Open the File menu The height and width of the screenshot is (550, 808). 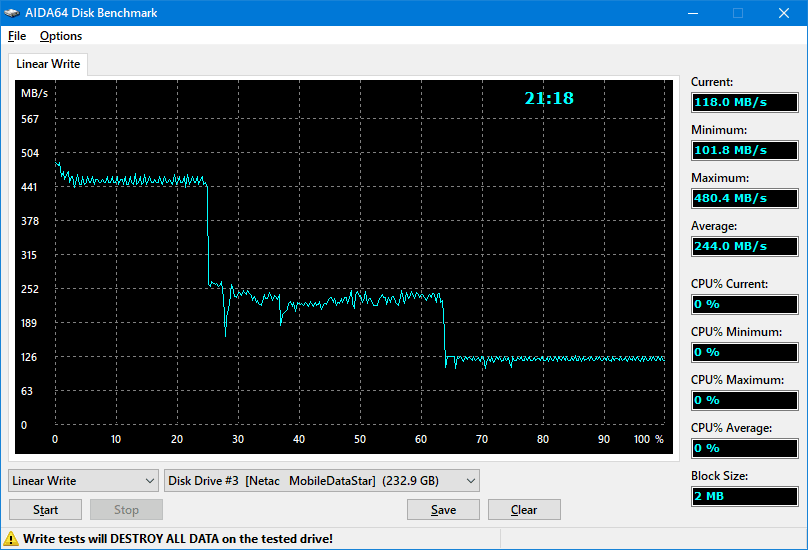17,36
